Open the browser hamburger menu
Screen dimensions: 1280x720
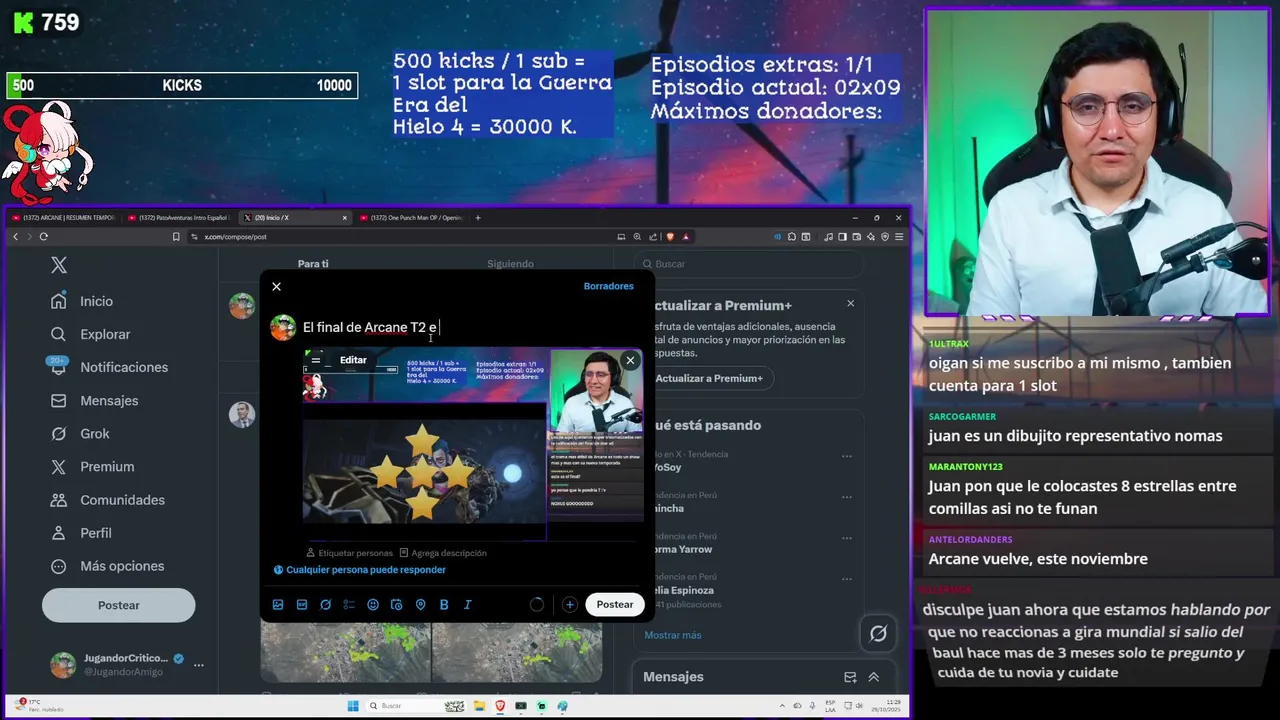point(899,237)
